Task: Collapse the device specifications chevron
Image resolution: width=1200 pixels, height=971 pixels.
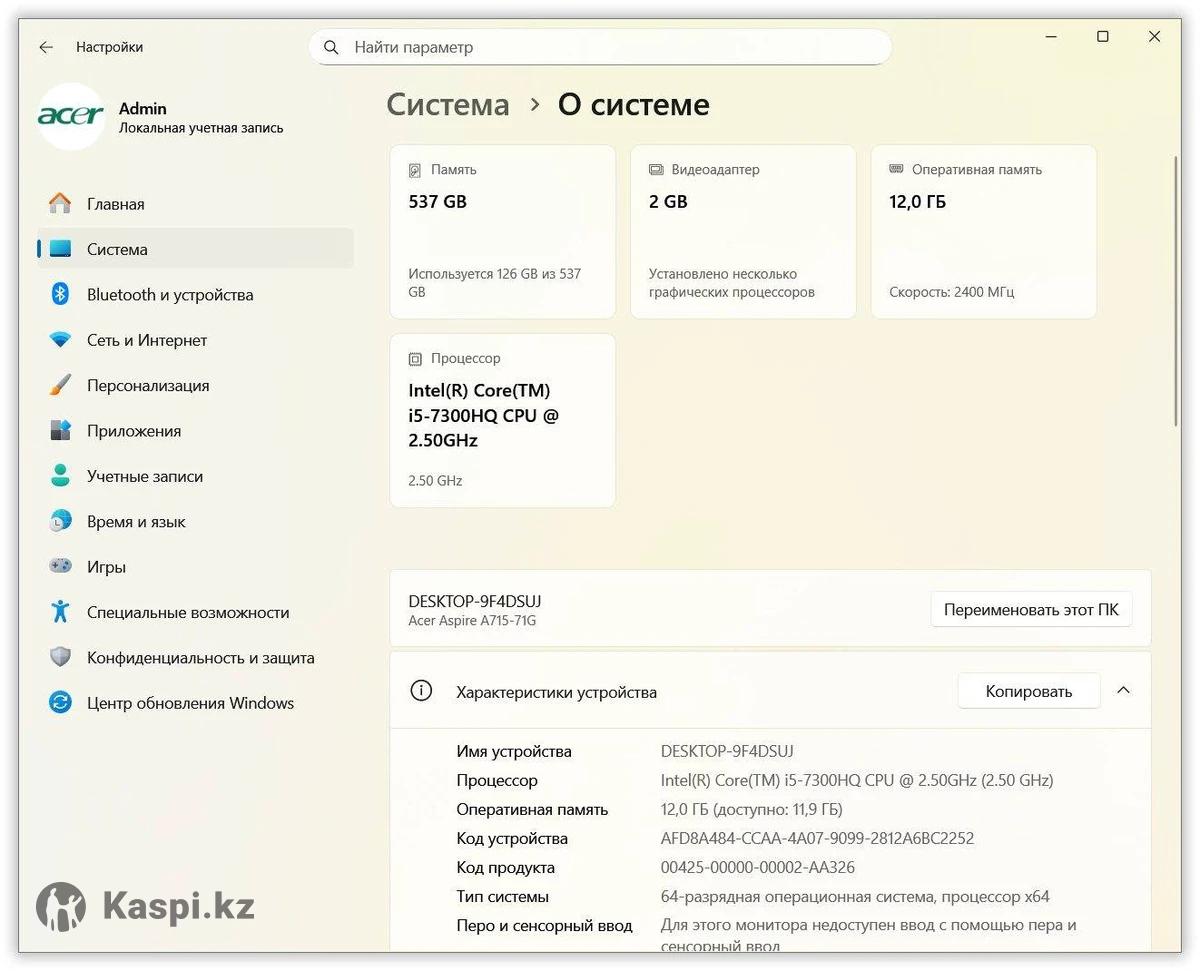Action: [1123, 691]
